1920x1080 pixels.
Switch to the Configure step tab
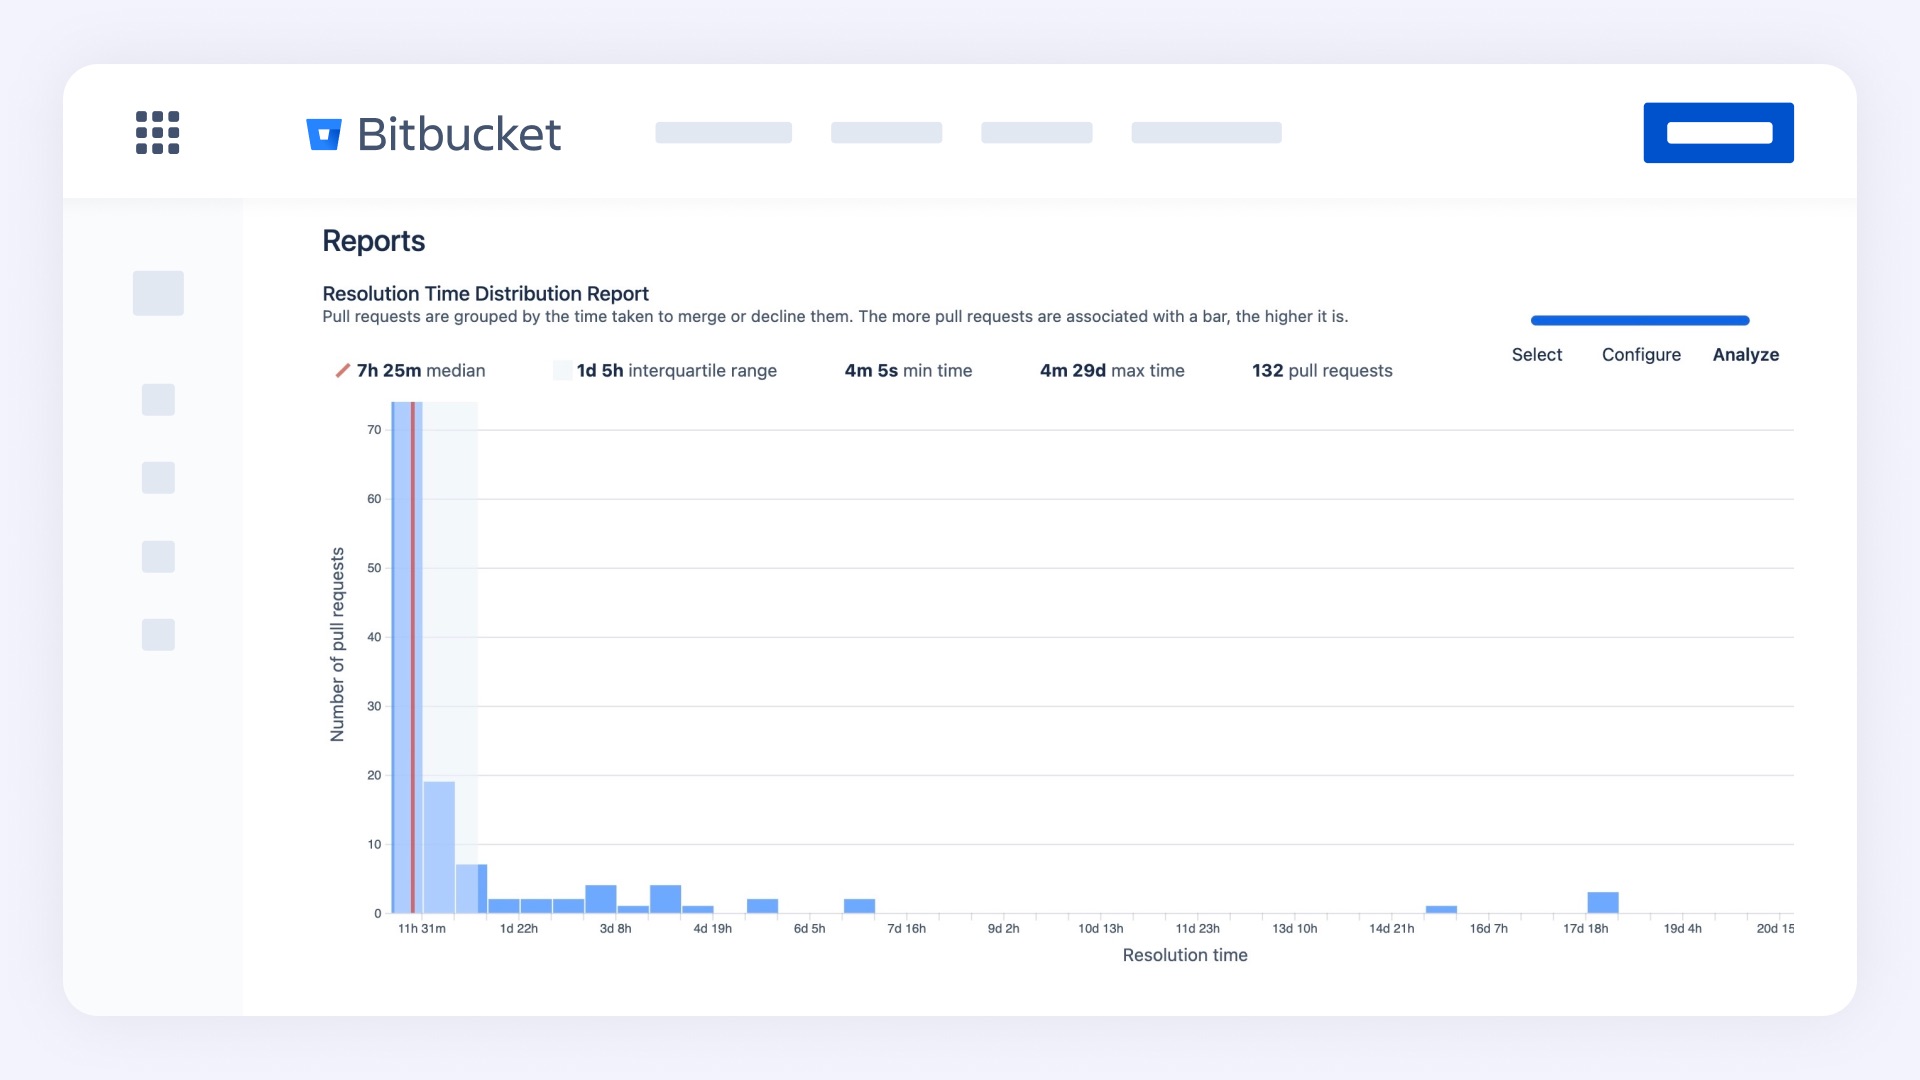pyautogui.click(x=1641, y=355)
